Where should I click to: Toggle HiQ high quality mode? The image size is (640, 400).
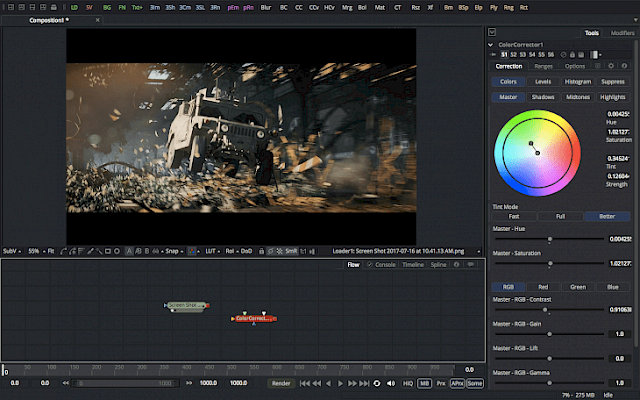click(407, 383)
